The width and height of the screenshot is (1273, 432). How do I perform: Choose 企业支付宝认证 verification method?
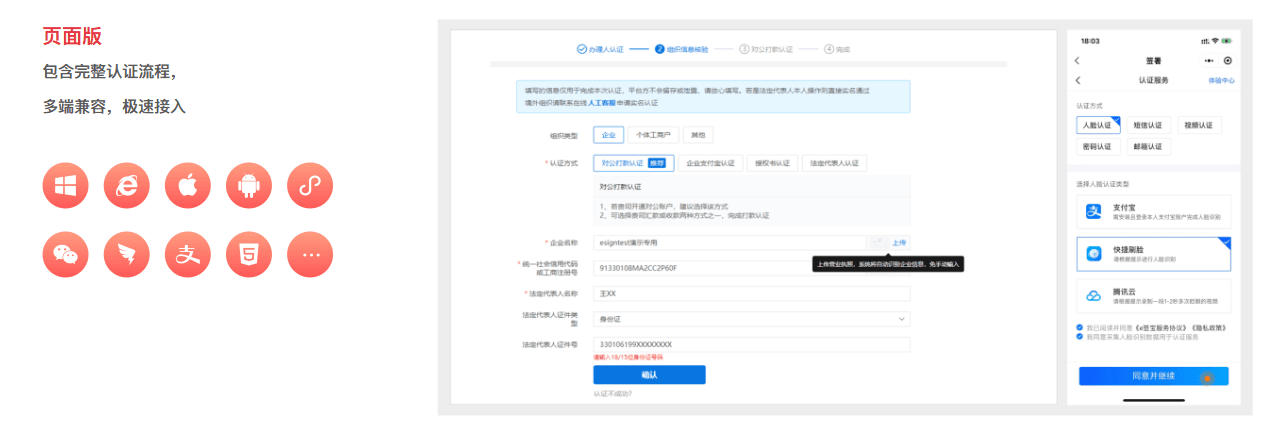click(710, 163)
